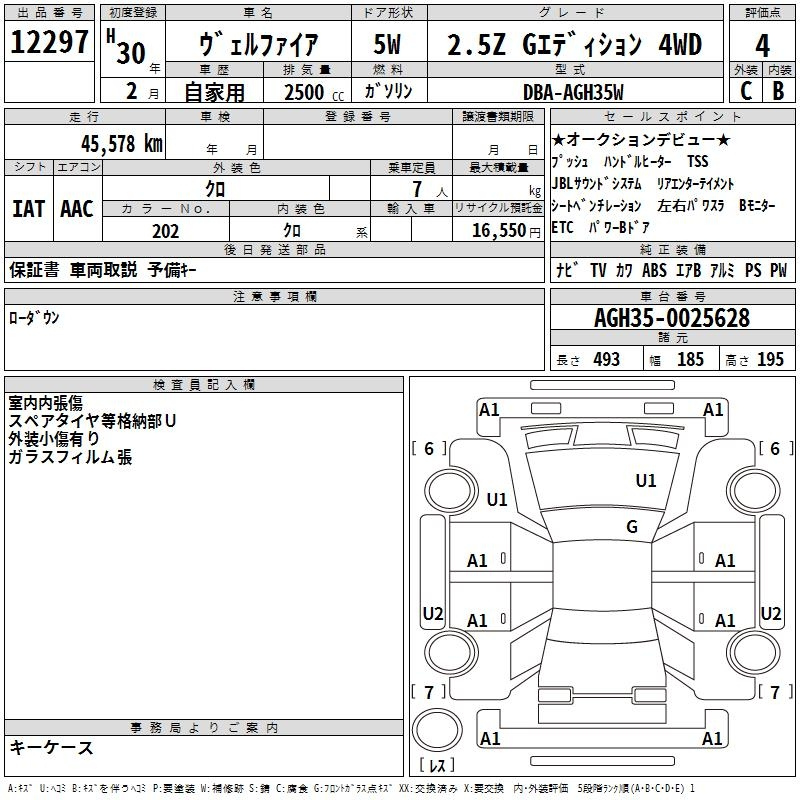Viewport: 800px width, 800px height.
Task: Select displacement value 2500 cc
Action: tap(314, 92)
